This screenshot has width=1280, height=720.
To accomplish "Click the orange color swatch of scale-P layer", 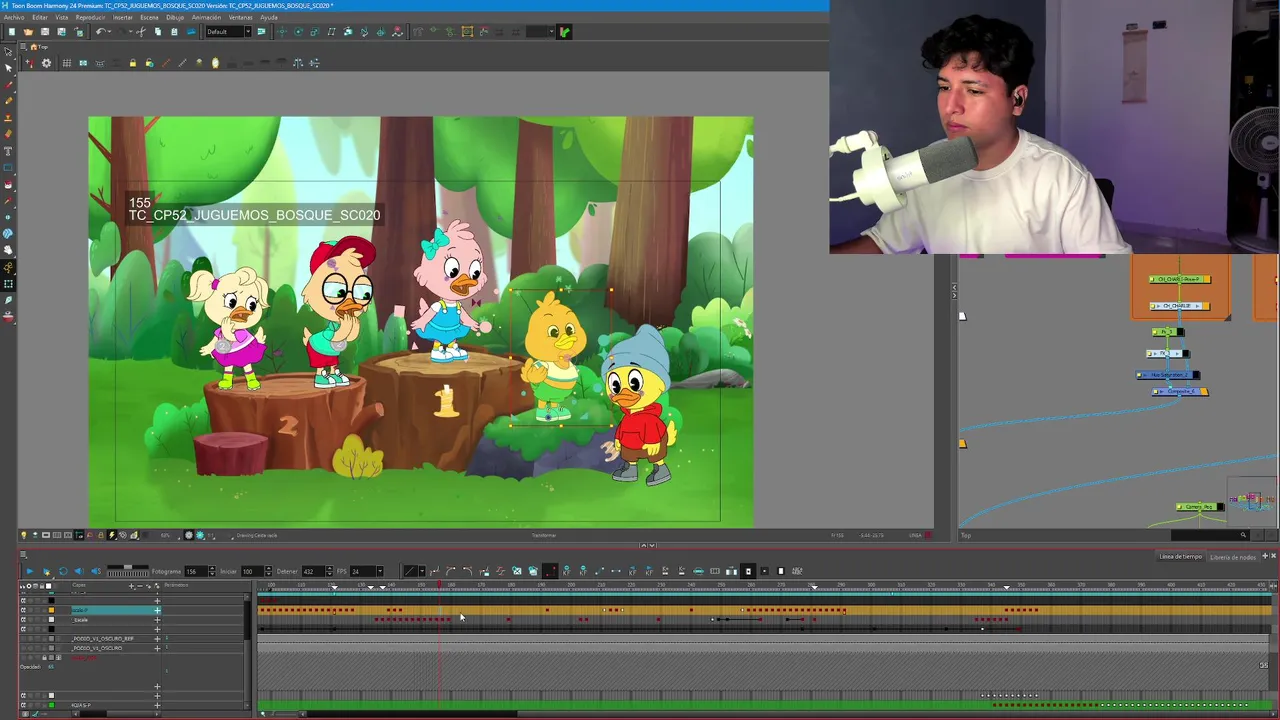I will point(52,610).
